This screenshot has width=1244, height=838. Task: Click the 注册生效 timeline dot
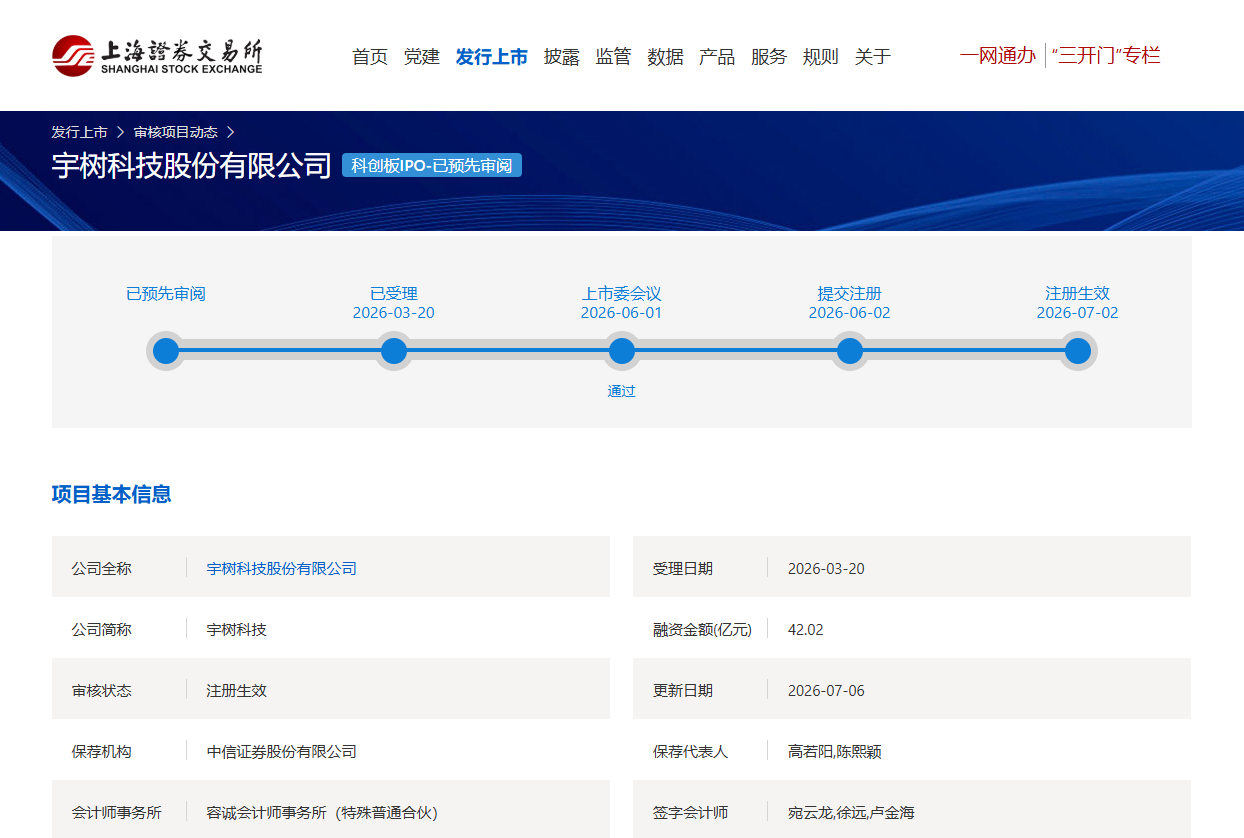coord(1078,351)
